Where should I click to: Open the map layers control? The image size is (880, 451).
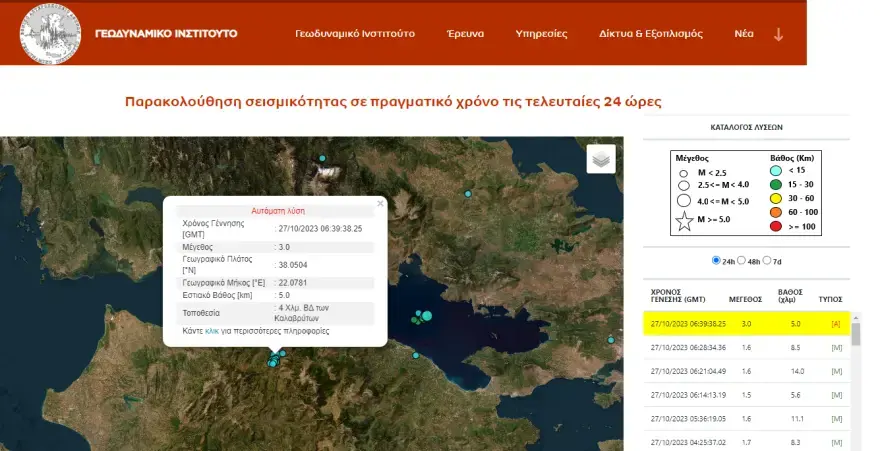pos(601,159)
